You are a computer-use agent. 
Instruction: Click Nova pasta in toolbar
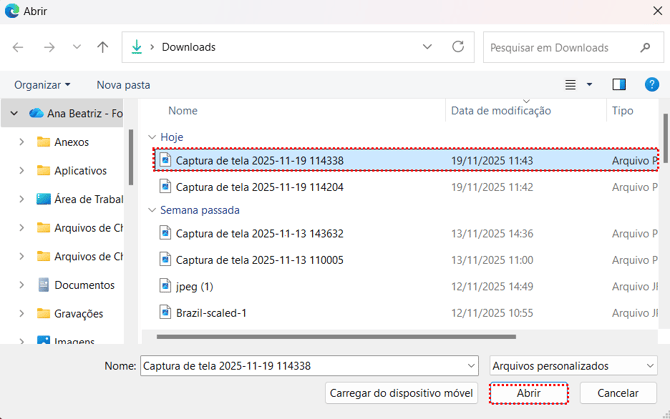pos(123,85)
